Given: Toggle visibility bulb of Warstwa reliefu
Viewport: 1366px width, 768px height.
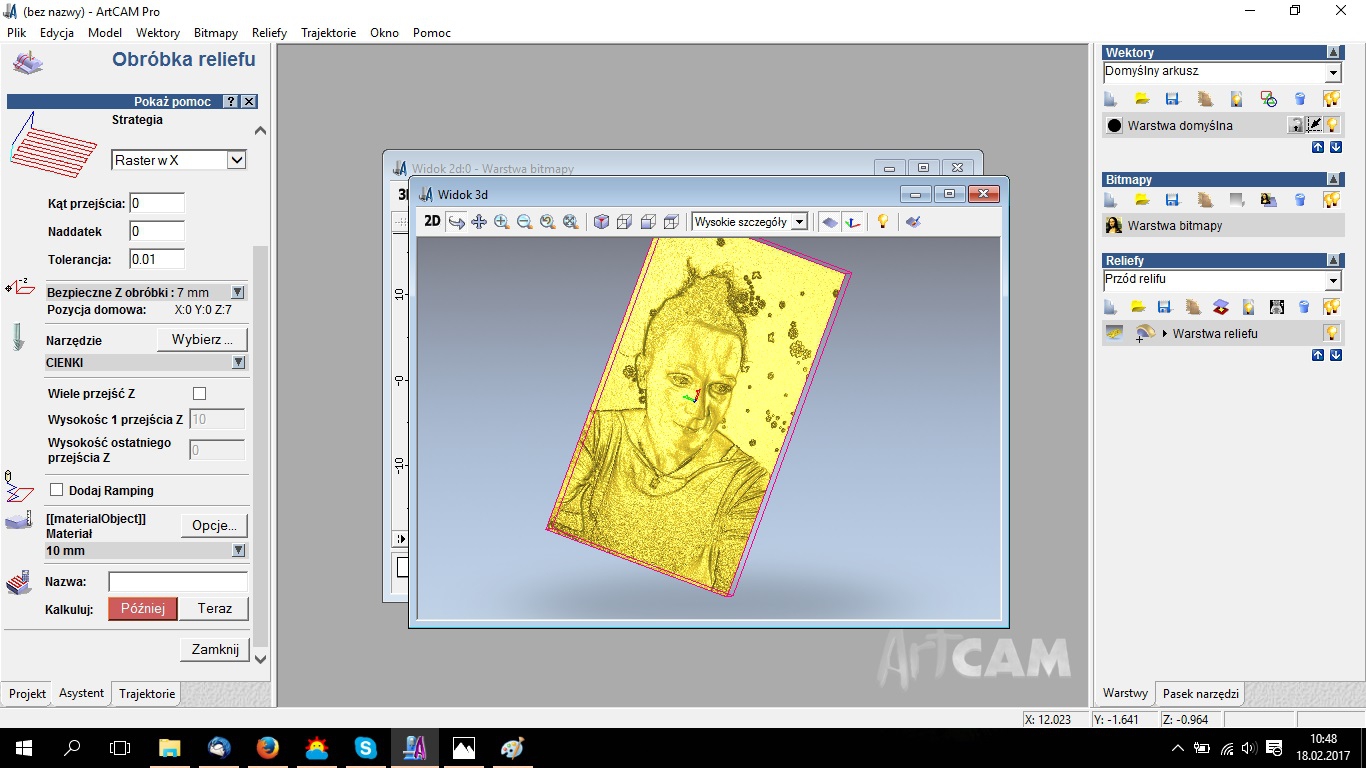Looking at the screenshot, I should tap(1332, 333).
